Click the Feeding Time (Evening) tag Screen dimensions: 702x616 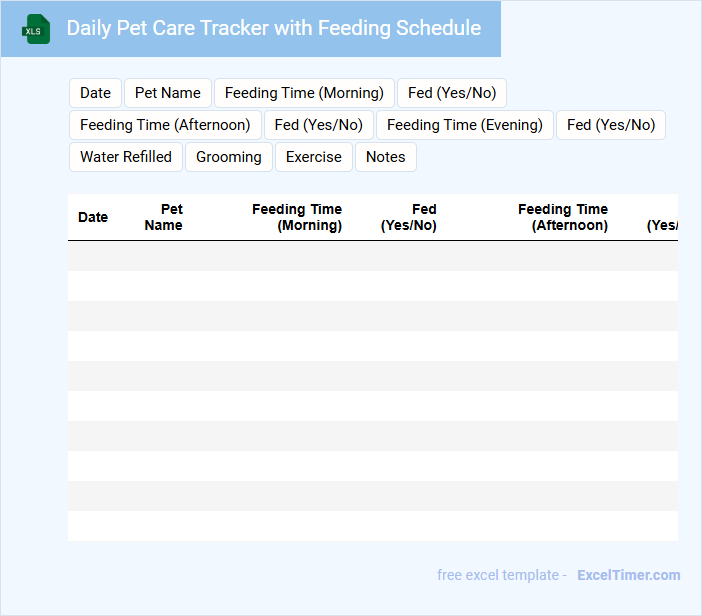[x=465, y=125]
